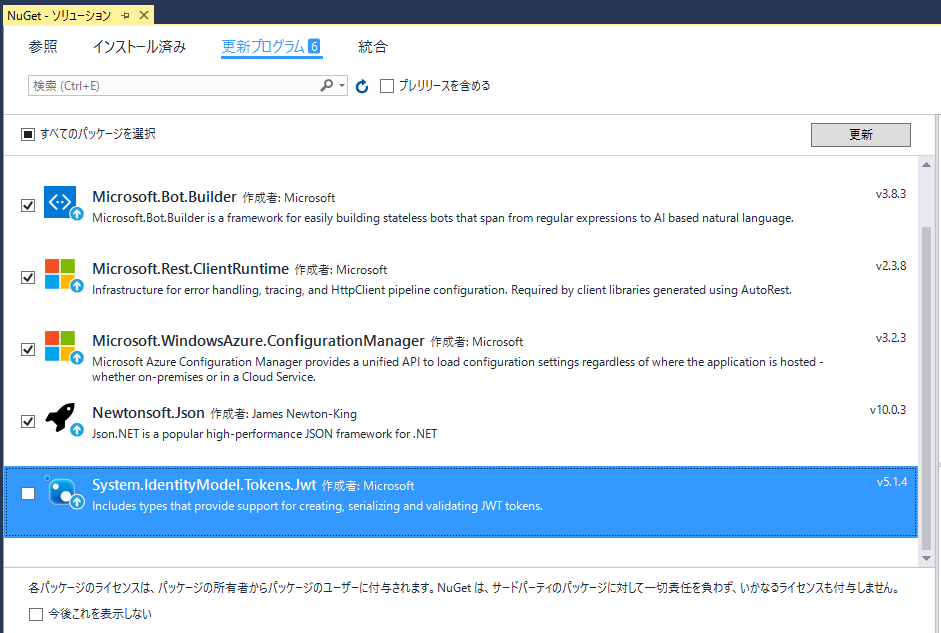Screen dimensions: 941x633
Task: Select the Microsoft.WindowsAzure.ConfigurationManager package title
Action: pos(258,341)
